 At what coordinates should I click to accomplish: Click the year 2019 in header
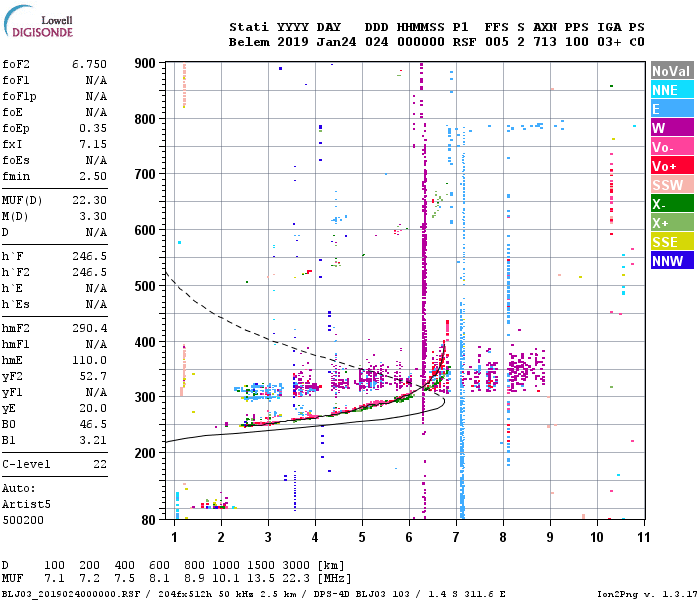click(293, 42)
